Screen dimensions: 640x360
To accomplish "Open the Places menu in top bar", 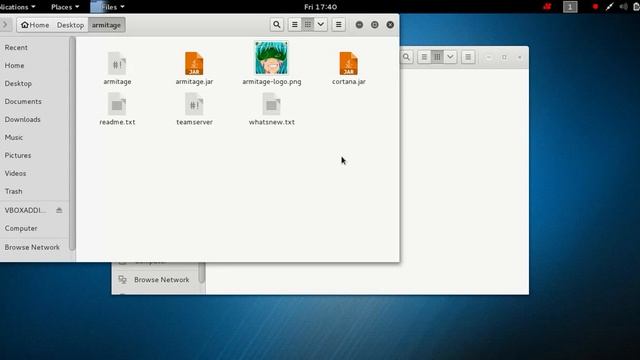I will (65, 7).
